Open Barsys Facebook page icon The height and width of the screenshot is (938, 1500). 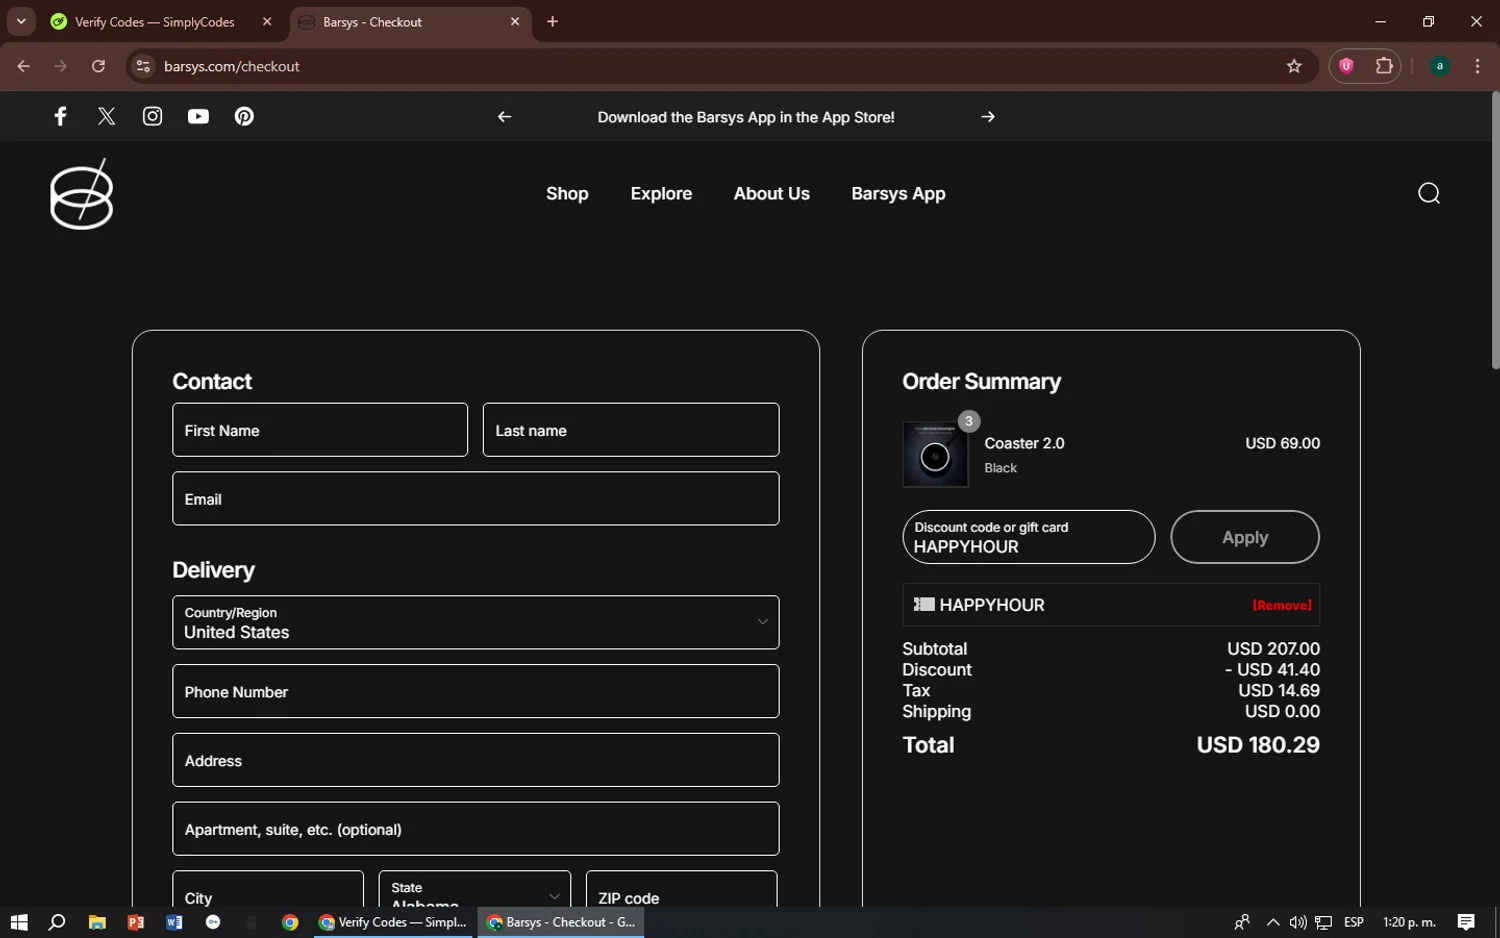tap(60, 116)
